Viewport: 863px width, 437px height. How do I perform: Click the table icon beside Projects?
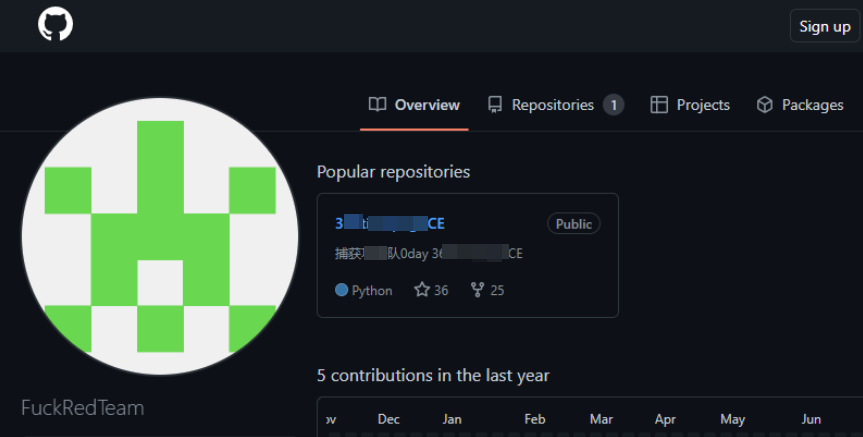pos(659,105)
